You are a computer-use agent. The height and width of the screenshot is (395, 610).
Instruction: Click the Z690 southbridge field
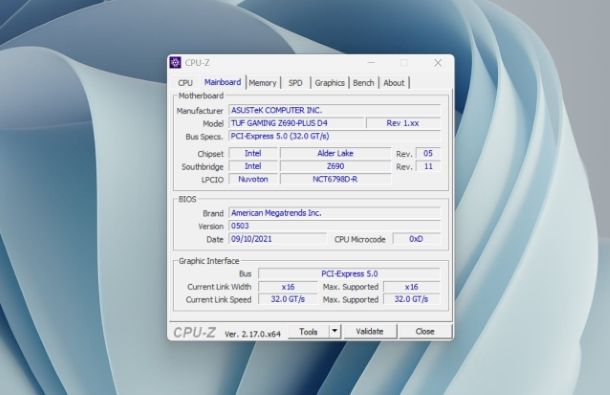point(335,167)
